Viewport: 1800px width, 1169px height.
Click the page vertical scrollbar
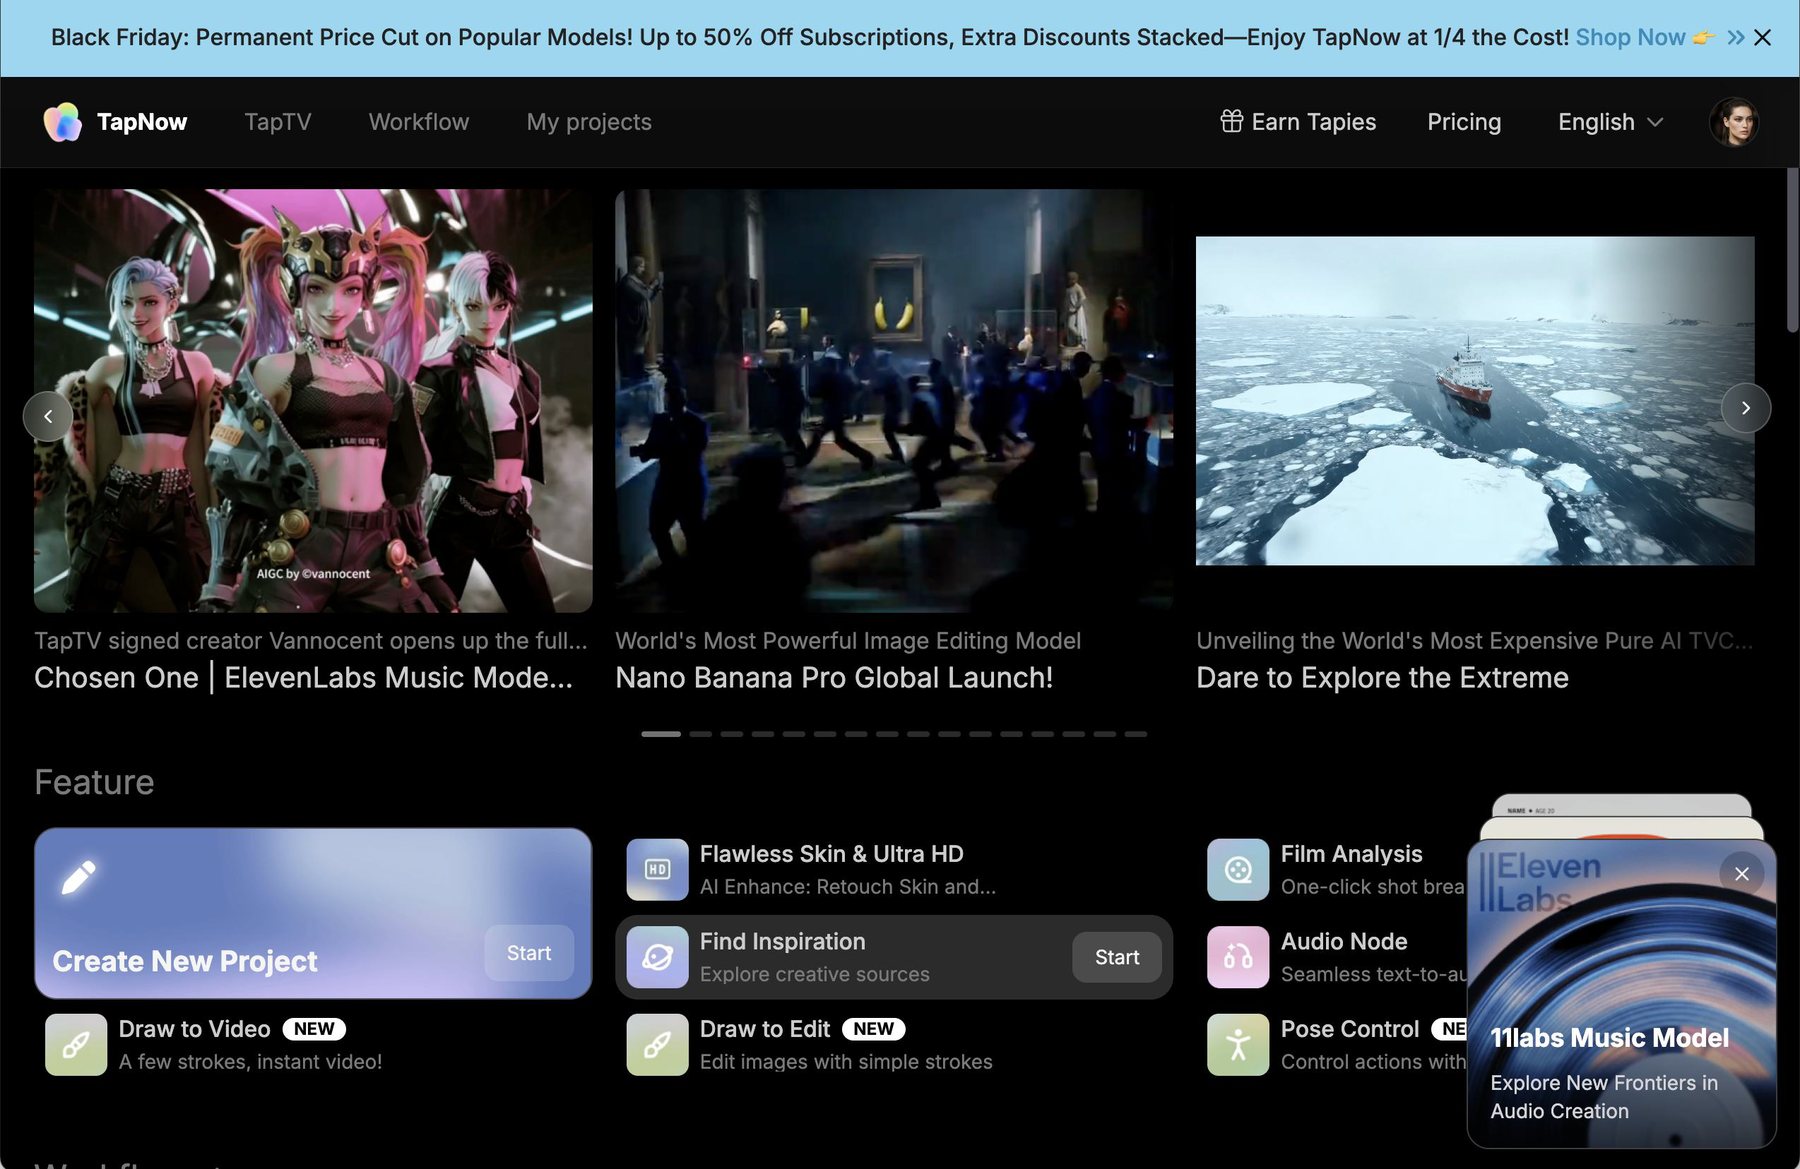[1792, 250]
